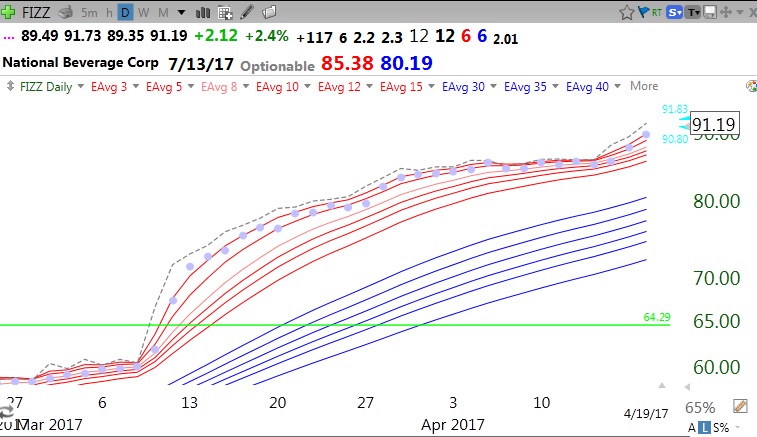Screen dimensions: 757x437
Task: Click the FIZZ ticker symbol
Action: 36,12
